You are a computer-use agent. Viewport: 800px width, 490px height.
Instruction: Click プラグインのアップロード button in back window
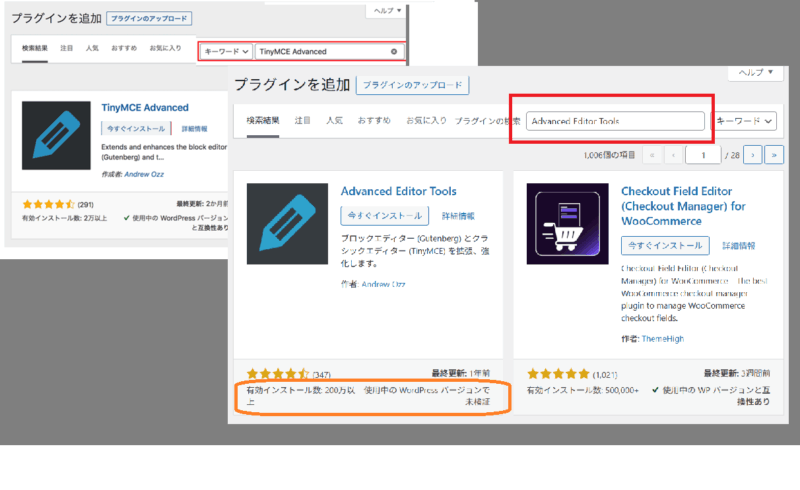pyautogui.click(x=149, y=18)
